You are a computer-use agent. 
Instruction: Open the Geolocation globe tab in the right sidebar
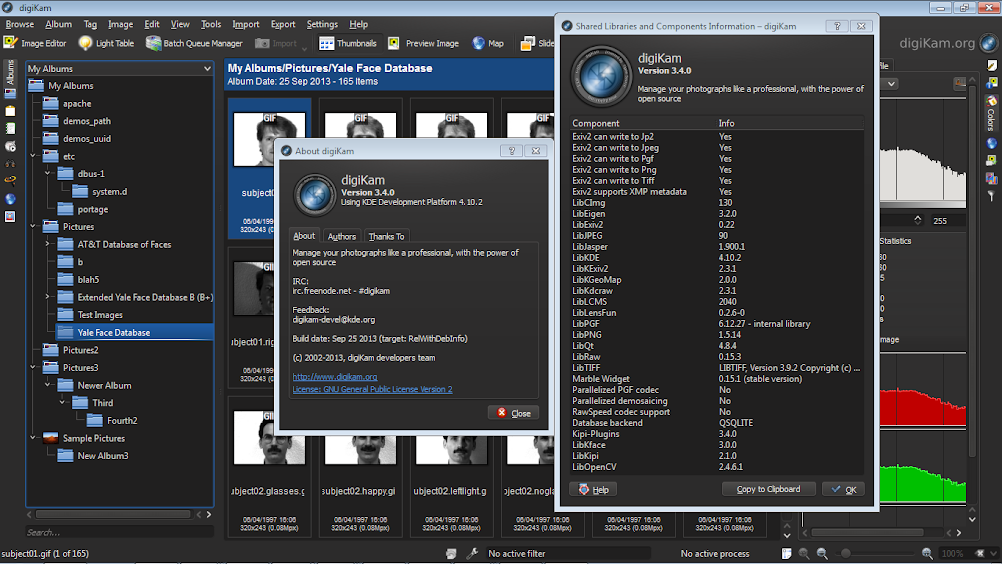coord(991,143)
